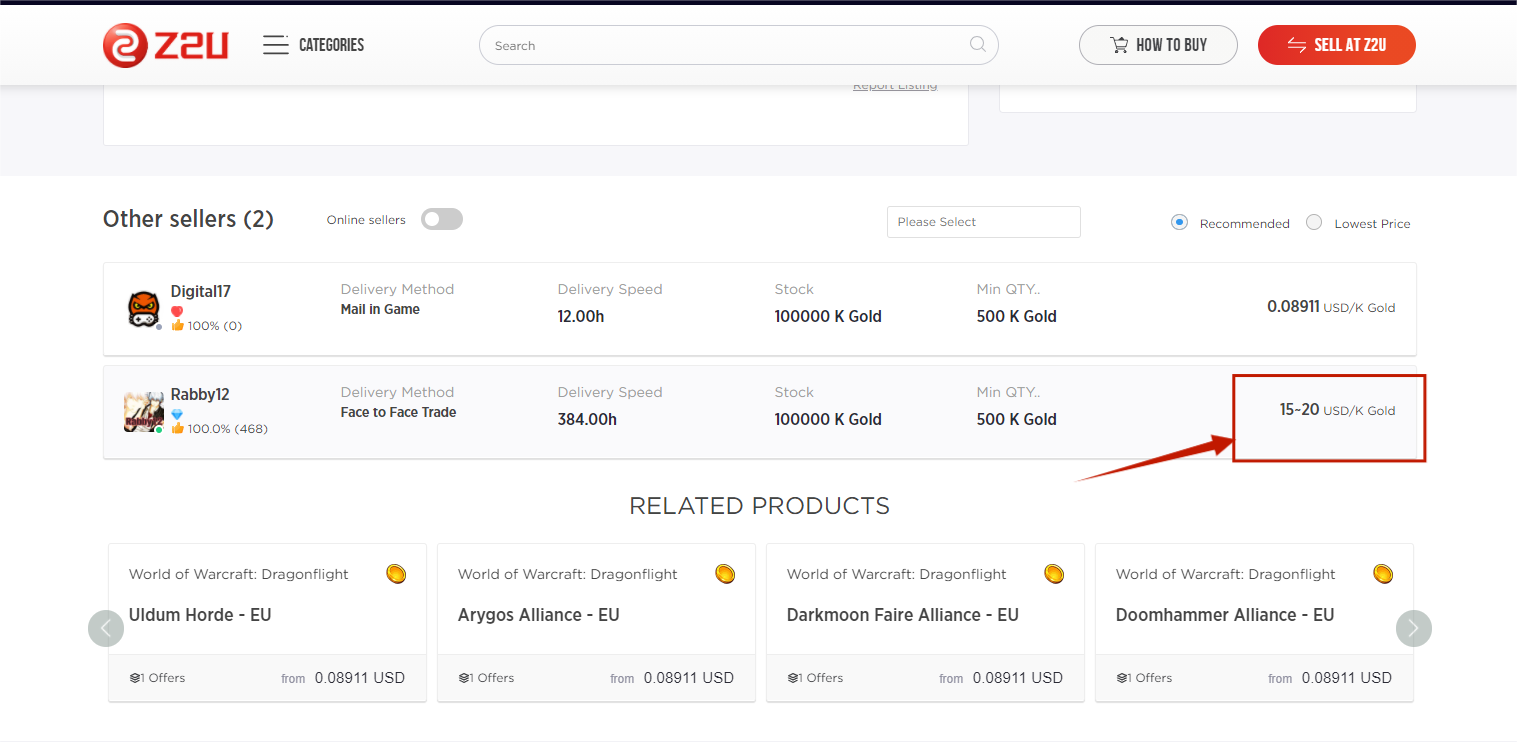Screen dimensions: 1517x742
Task: Click the Sell at Z2U button
Action: pyautogui.click(x=1336, y=45)
